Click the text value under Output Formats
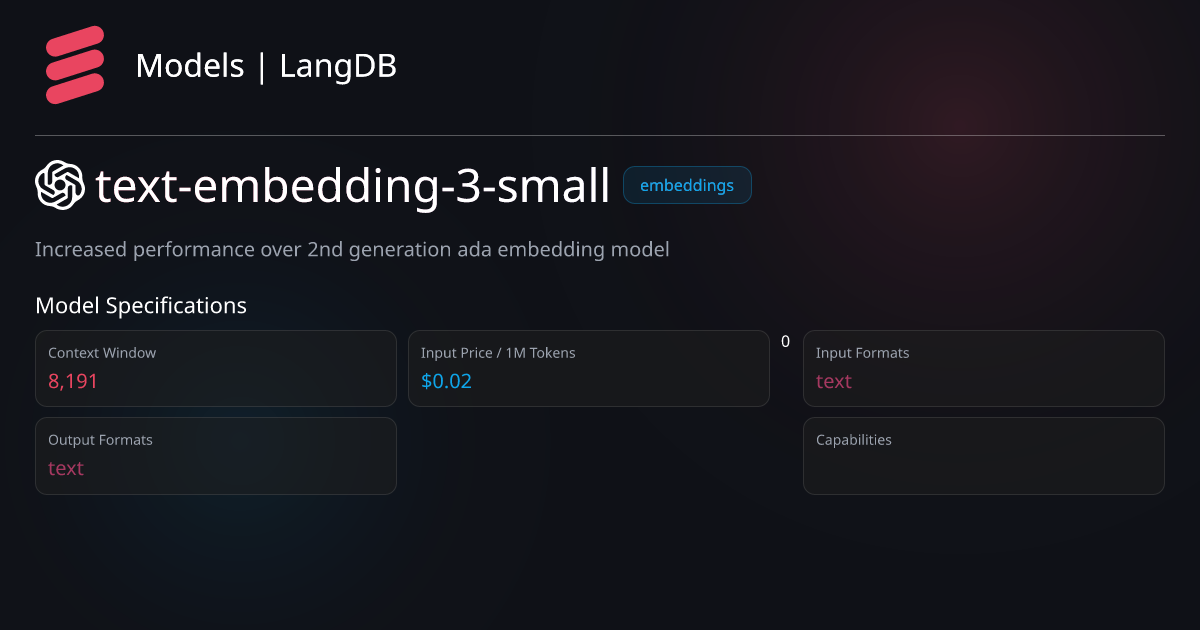The width and height of the screenshot is (1200, 630). pyautogui.click(x=66, y=468)
